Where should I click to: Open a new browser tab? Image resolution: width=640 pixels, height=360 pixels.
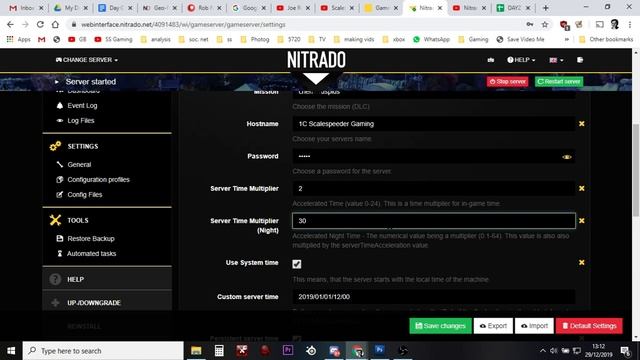(546, 8)
